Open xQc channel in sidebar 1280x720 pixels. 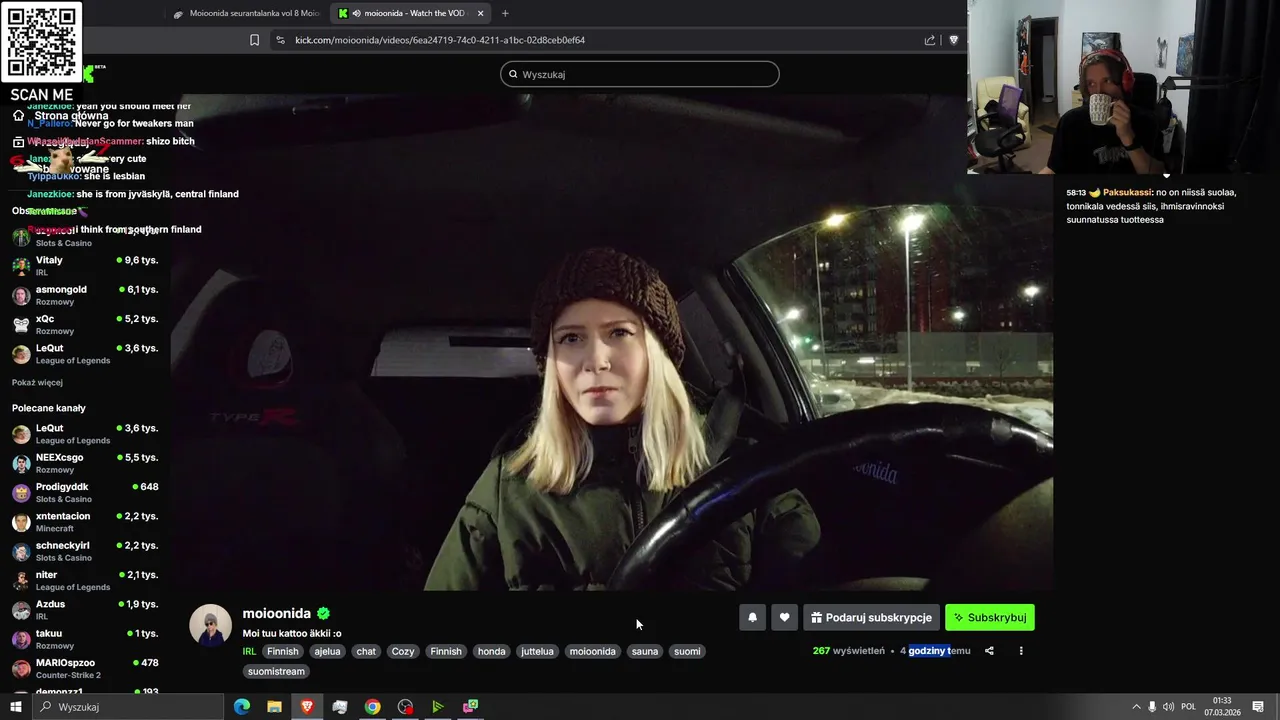85,324
